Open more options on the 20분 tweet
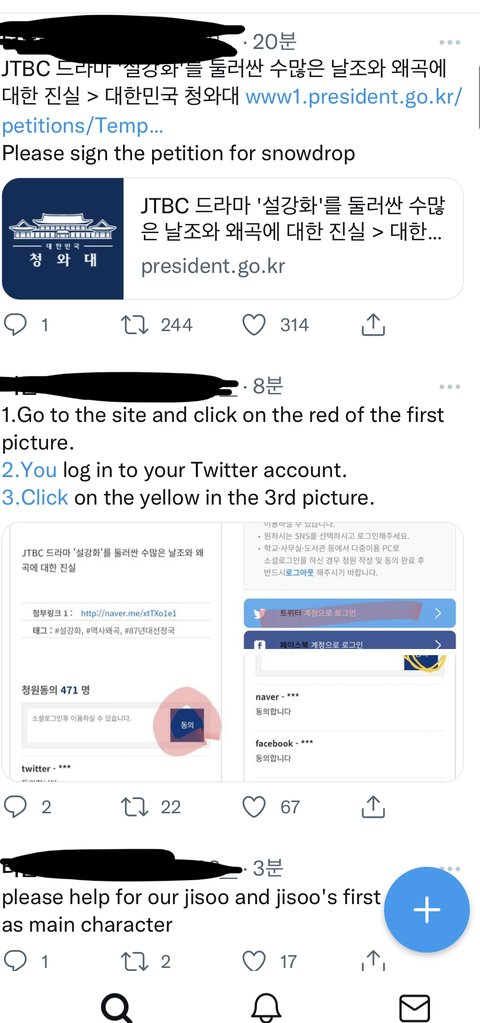The image size is (480, 1023). [x=450, y=42]
